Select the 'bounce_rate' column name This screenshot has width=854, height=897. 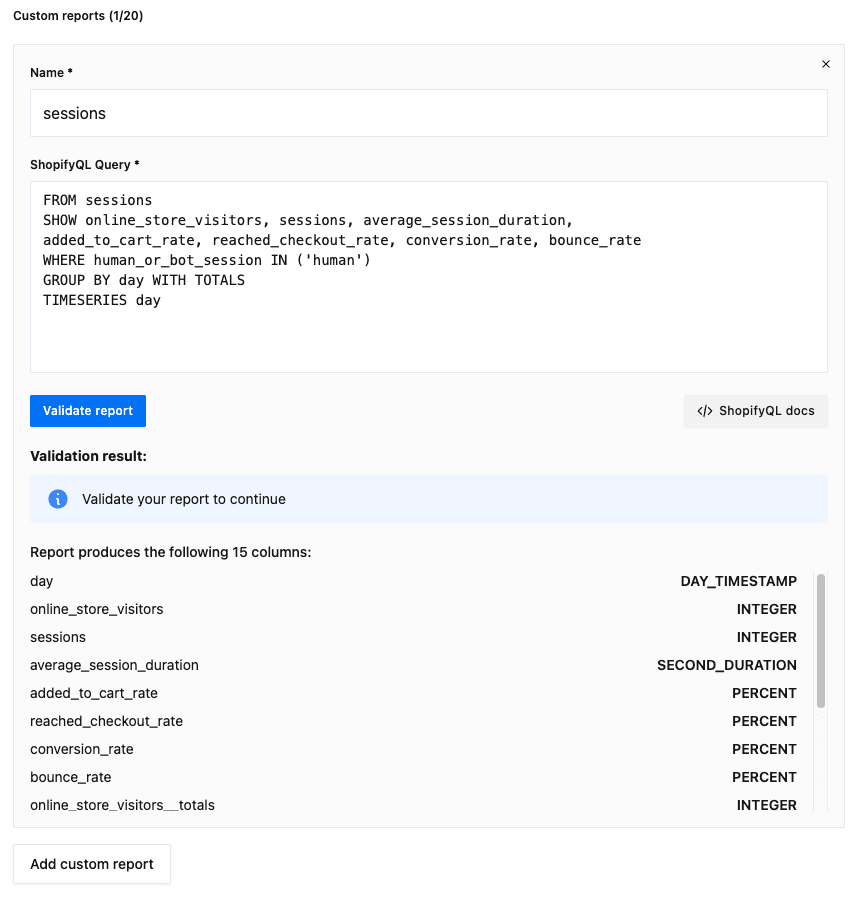(x=71, y=777)
